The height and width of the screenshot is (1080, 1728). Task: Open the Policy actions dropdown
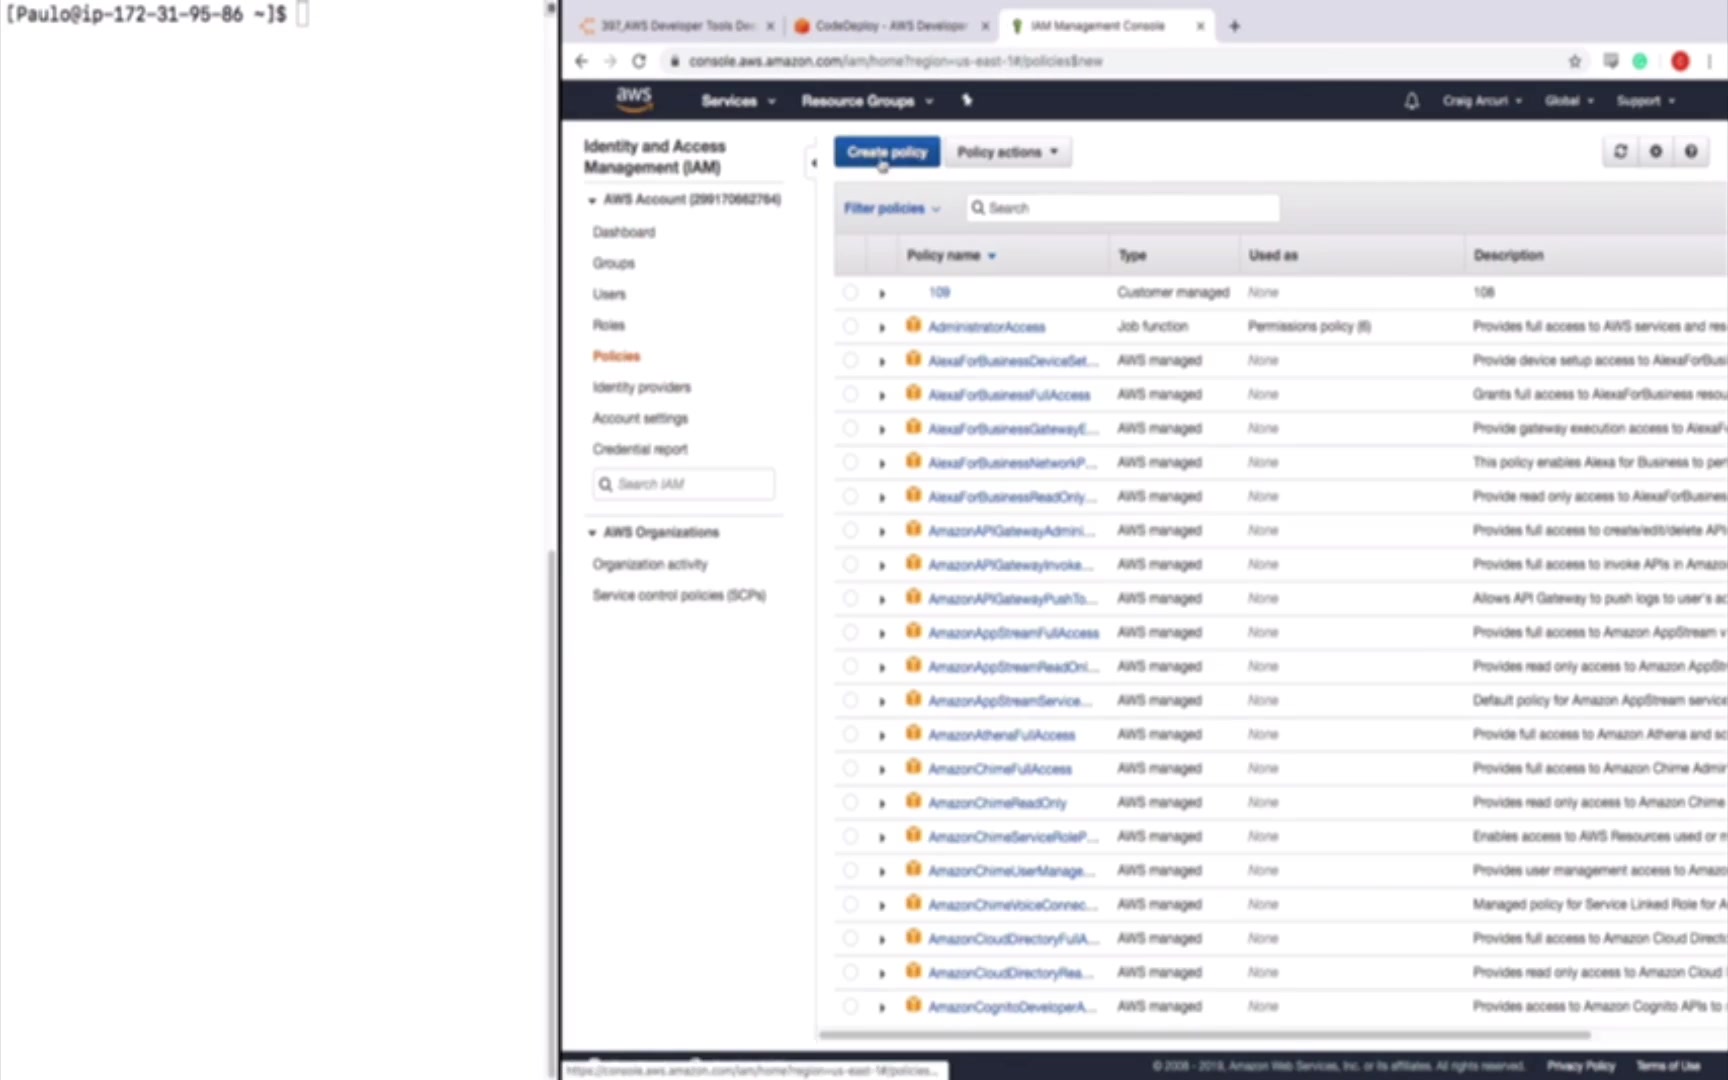(1007, 152)
